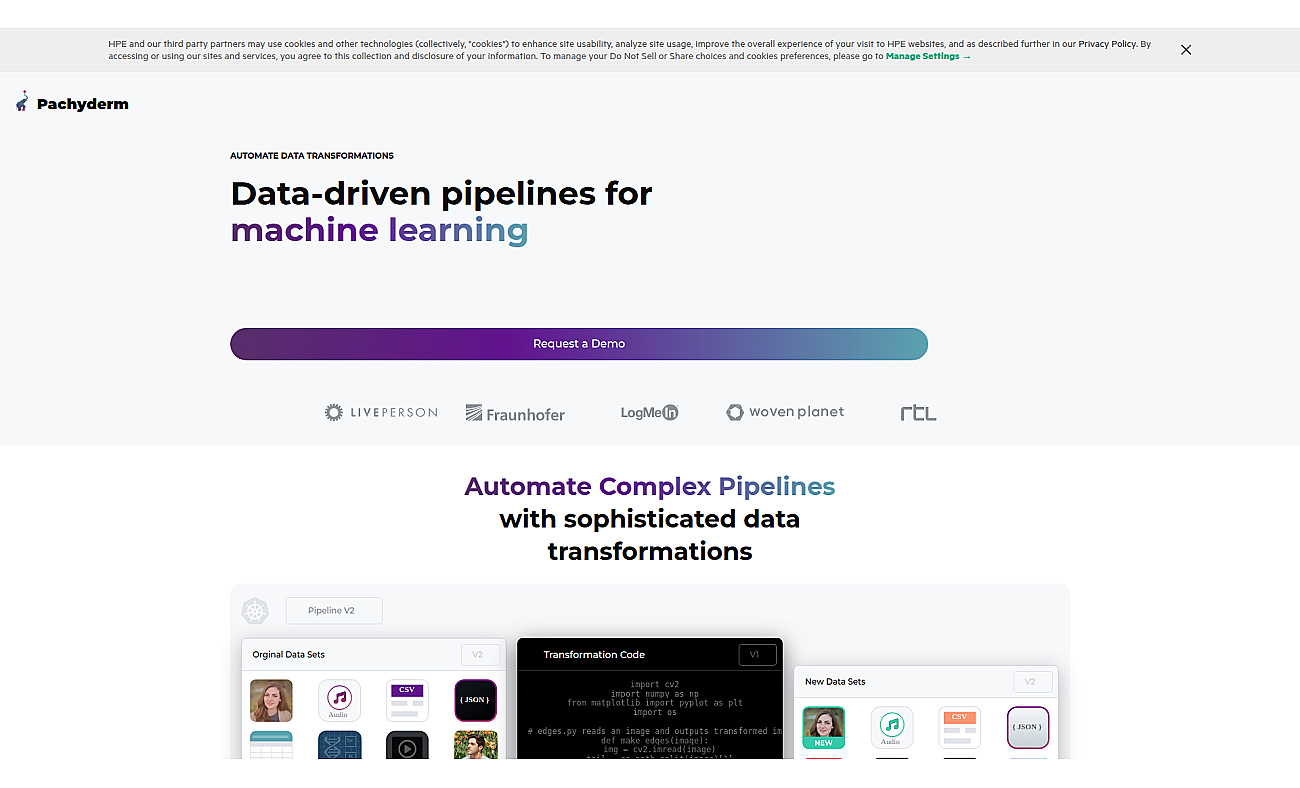Select orange CSV icon in New Data Sets
1300x788 pixels.
[959, 728]
